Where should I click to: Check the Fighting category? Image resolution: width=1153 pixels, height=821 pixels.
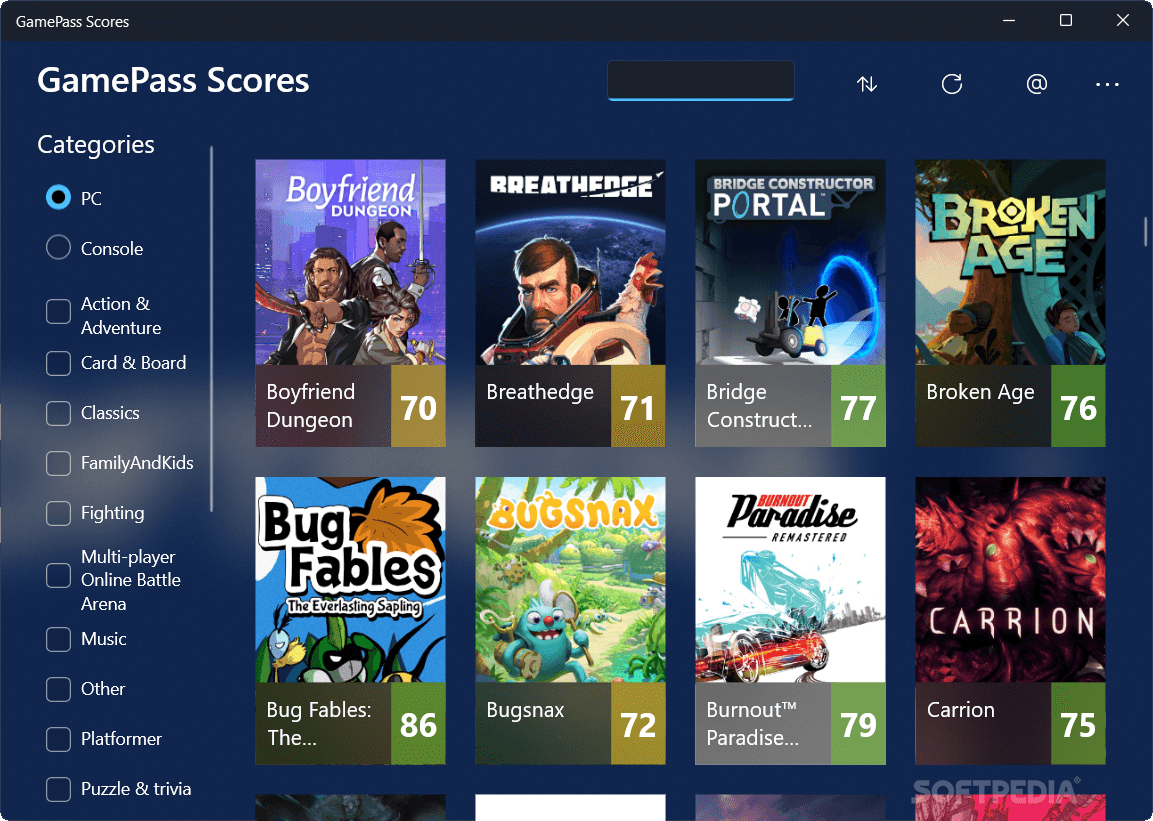pyautogui.click(x=58, y=513)
